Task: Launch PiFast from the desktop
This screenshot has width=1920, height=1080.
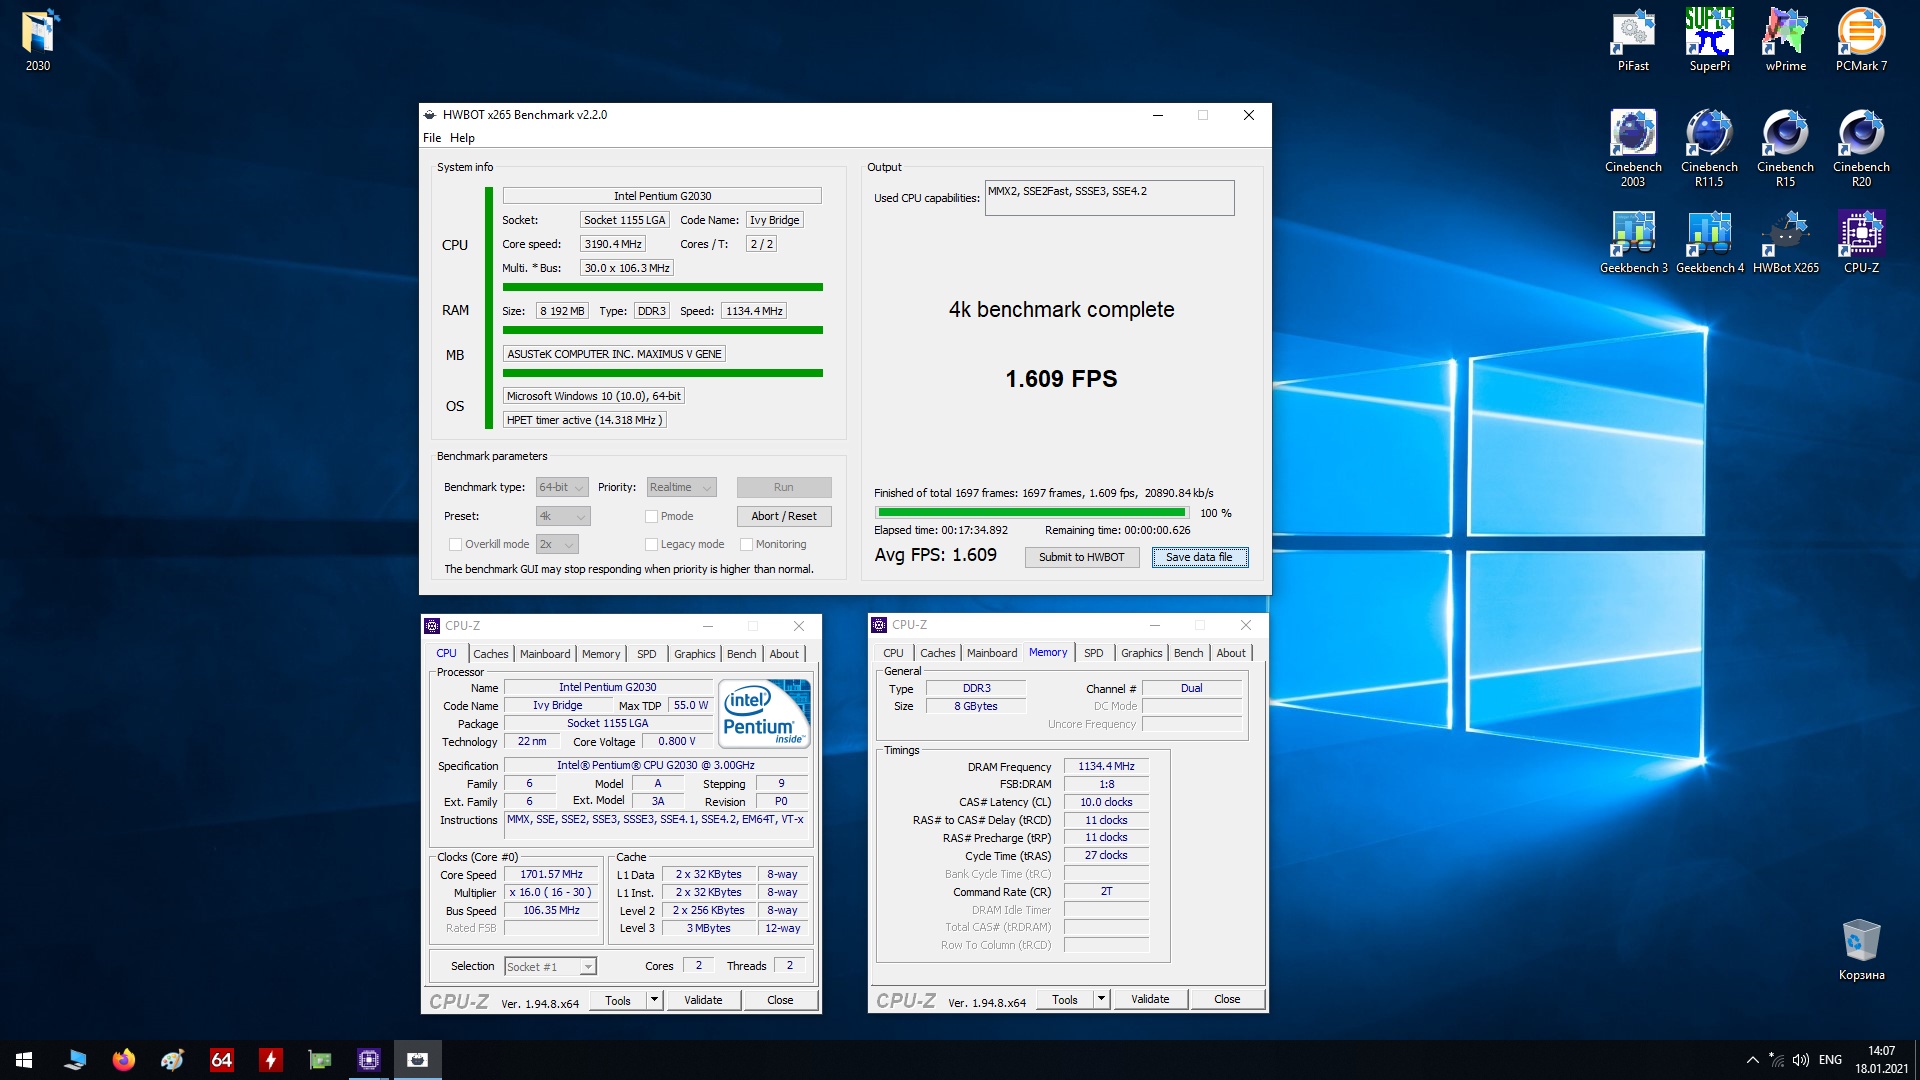Action: pos(1633,40)
